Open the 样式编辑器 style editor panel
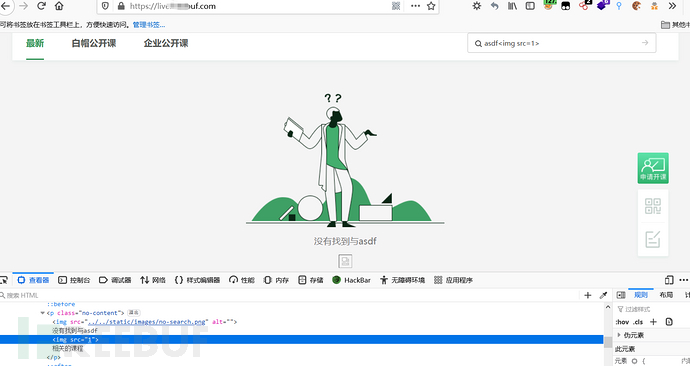Screen dimensions: 690x366 click(198, 280)
